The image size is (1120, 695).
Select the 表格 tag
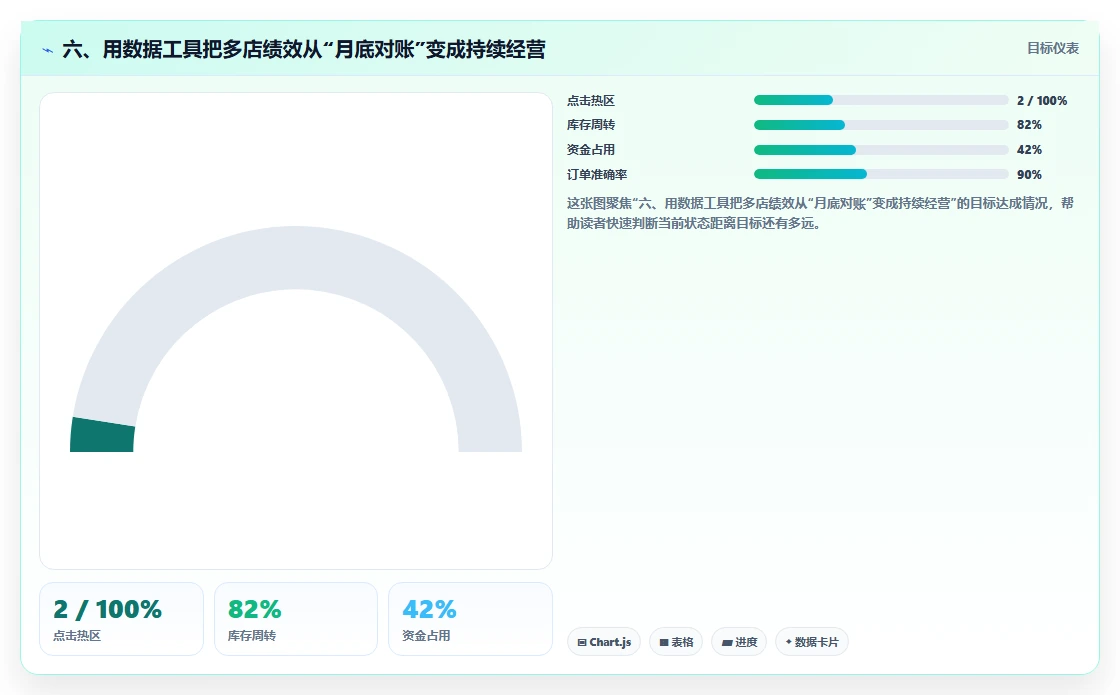tap(676, 641)
